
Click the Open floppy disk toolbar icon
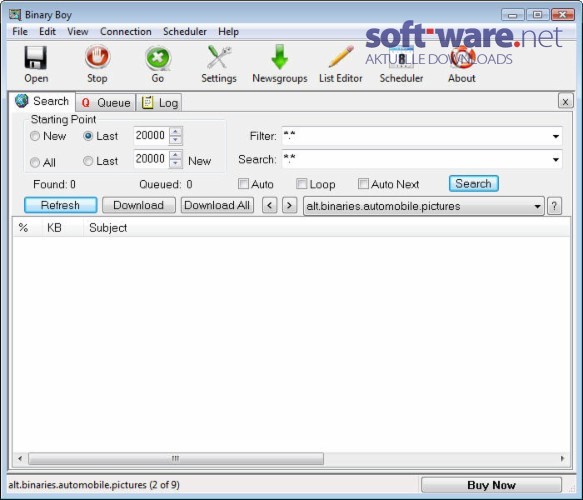[36, 58]
